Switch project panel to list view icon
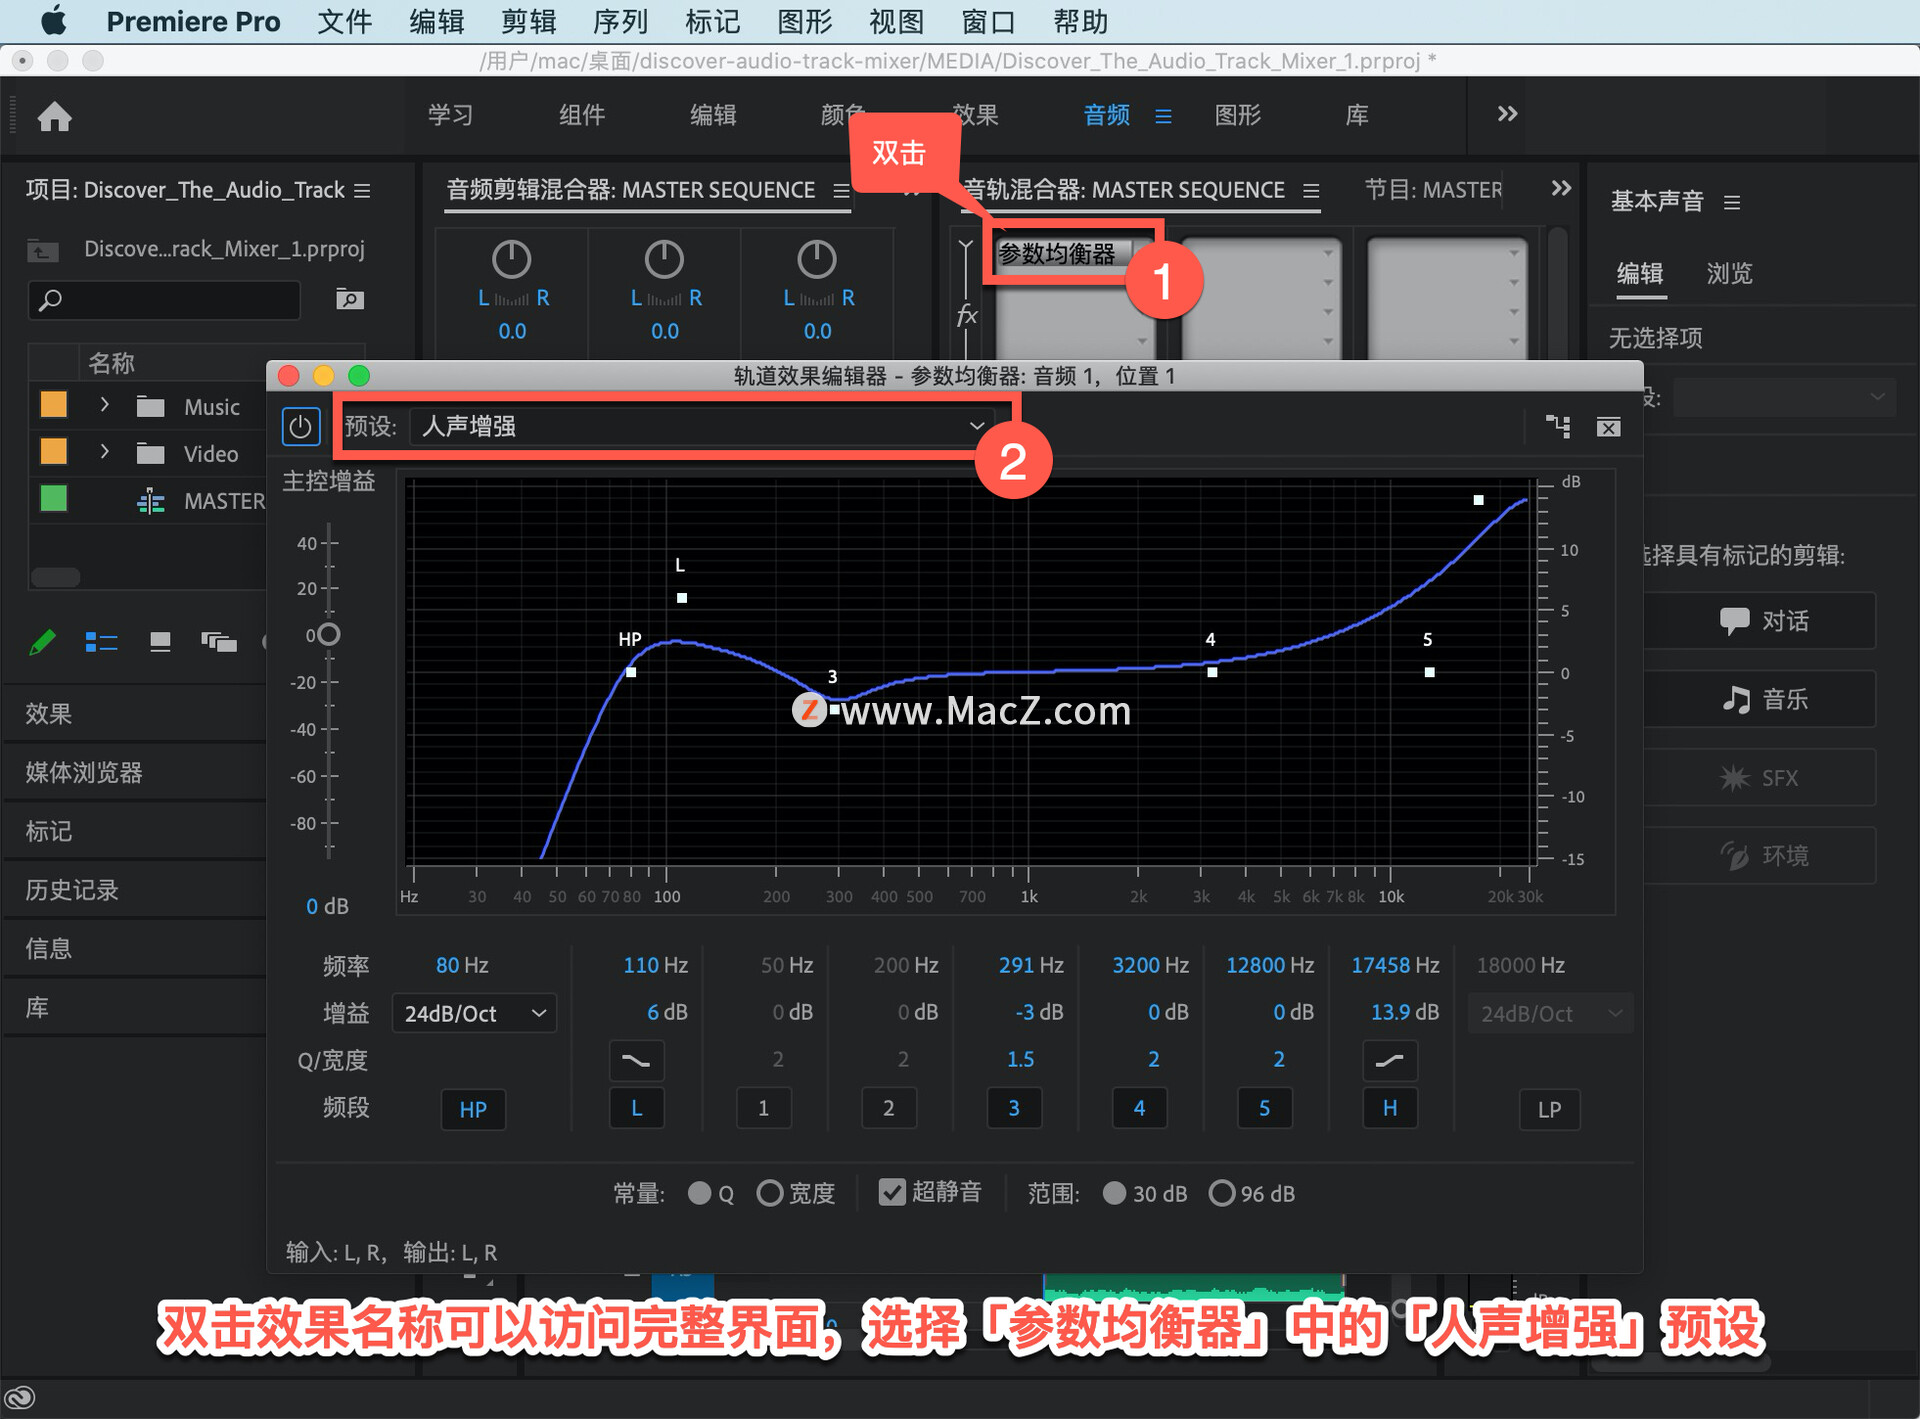 coord(101,642)
